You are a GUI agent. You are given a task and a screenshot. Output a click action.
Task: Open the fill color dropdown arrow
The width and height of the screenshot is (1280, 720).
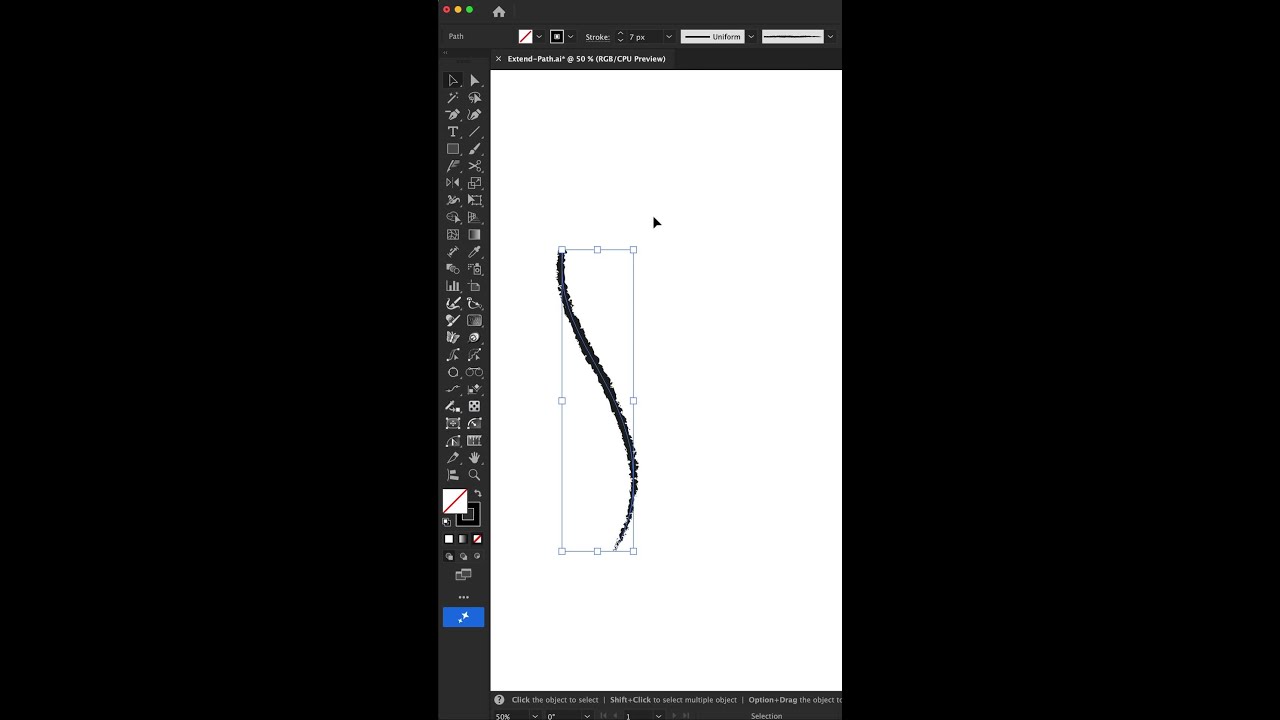coord(539,37)
